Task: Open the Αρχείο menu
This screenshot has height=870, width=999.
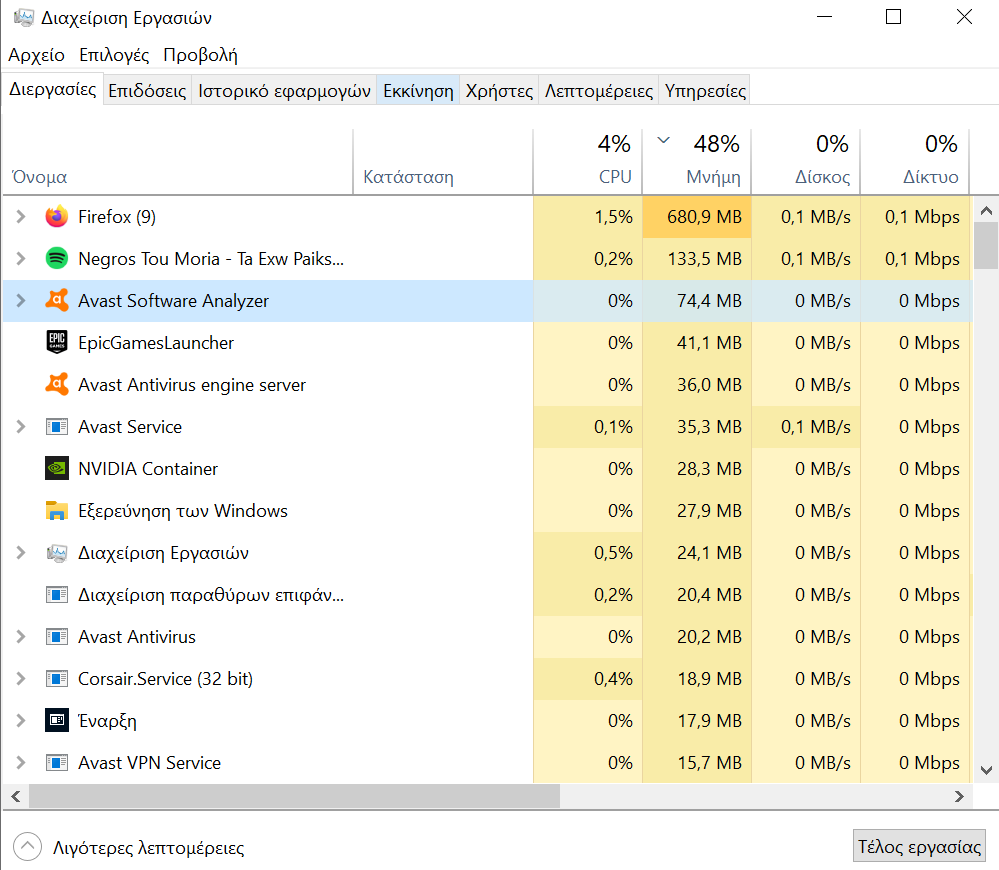Action: tap(36, 55)
